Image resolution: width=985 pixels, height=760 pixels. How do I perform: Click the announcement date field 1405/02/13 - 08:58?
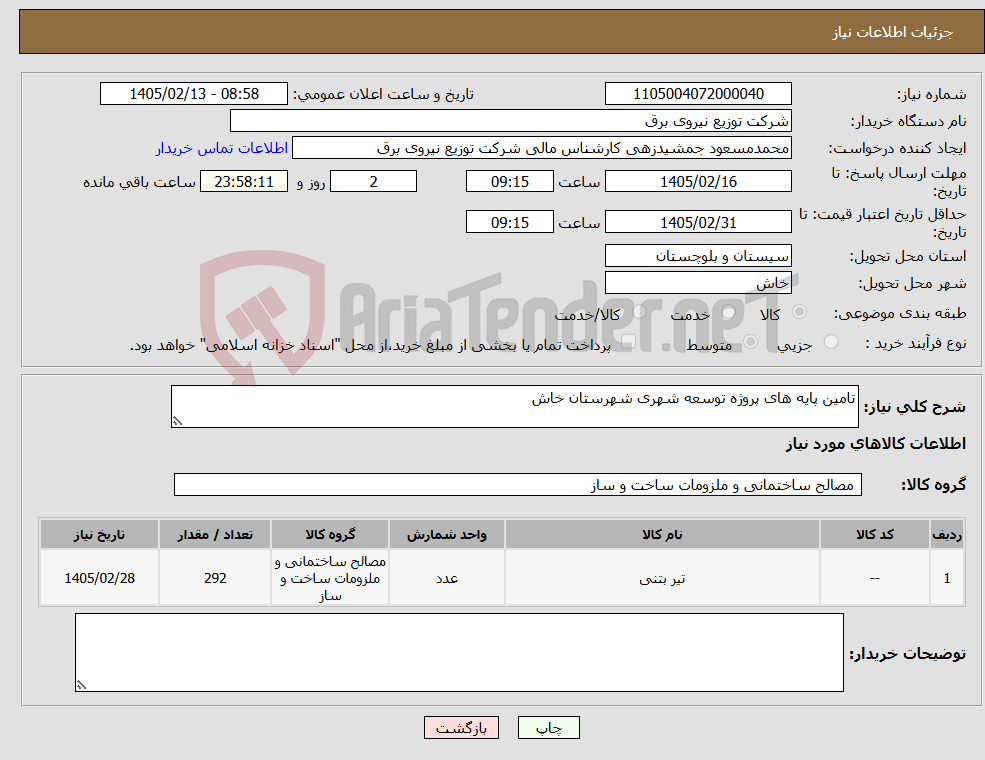193,94
